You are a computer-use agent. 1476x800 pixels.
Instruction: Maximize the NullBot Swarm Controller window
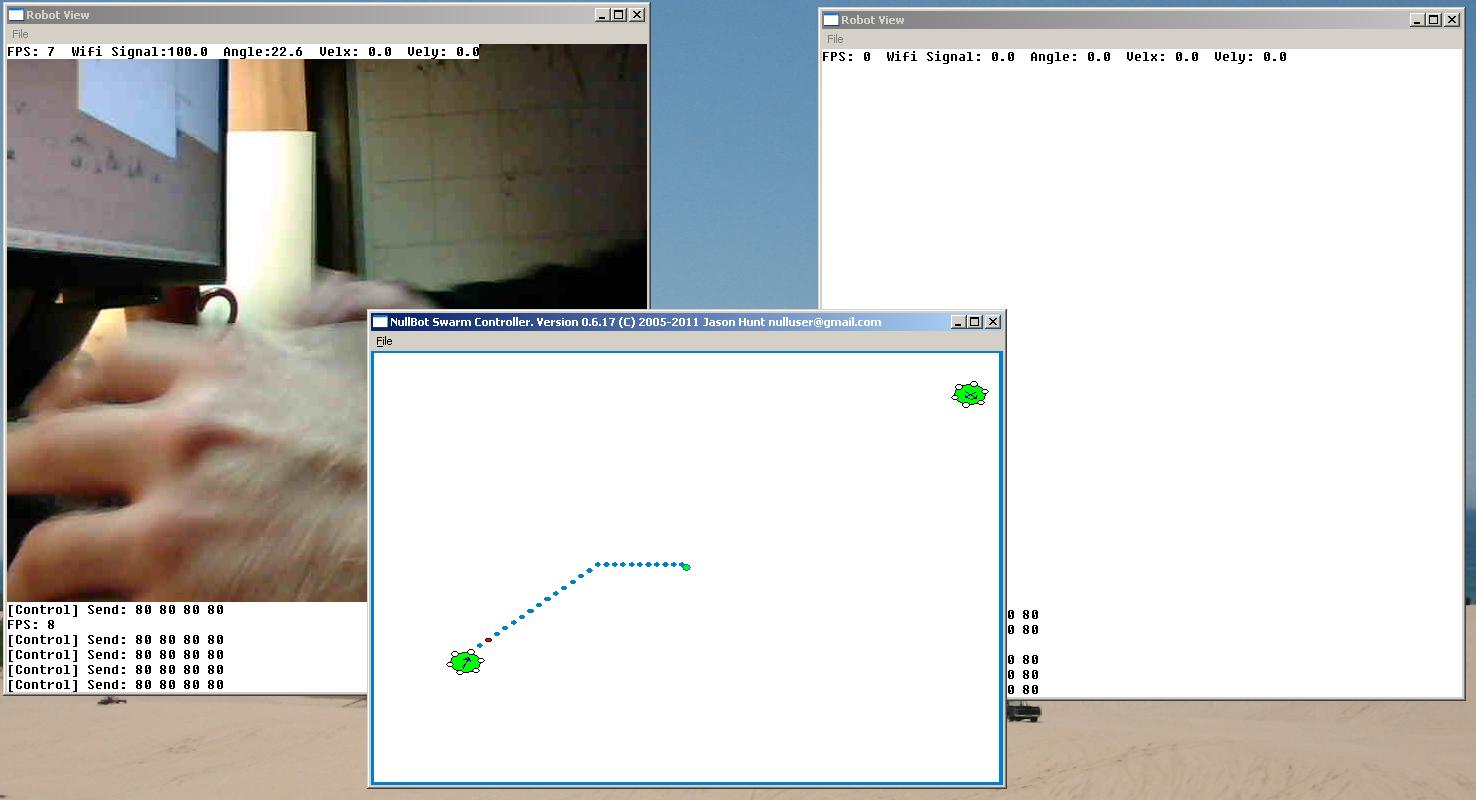(975, 322)
